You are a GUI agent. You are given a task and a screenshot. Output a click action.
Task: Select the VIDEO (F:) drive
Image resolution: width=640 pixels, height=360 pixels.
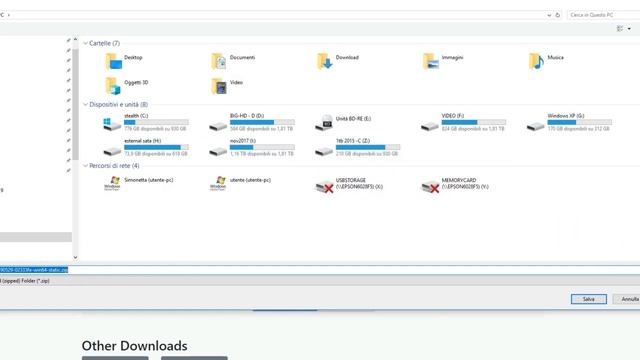pos(463,122)
